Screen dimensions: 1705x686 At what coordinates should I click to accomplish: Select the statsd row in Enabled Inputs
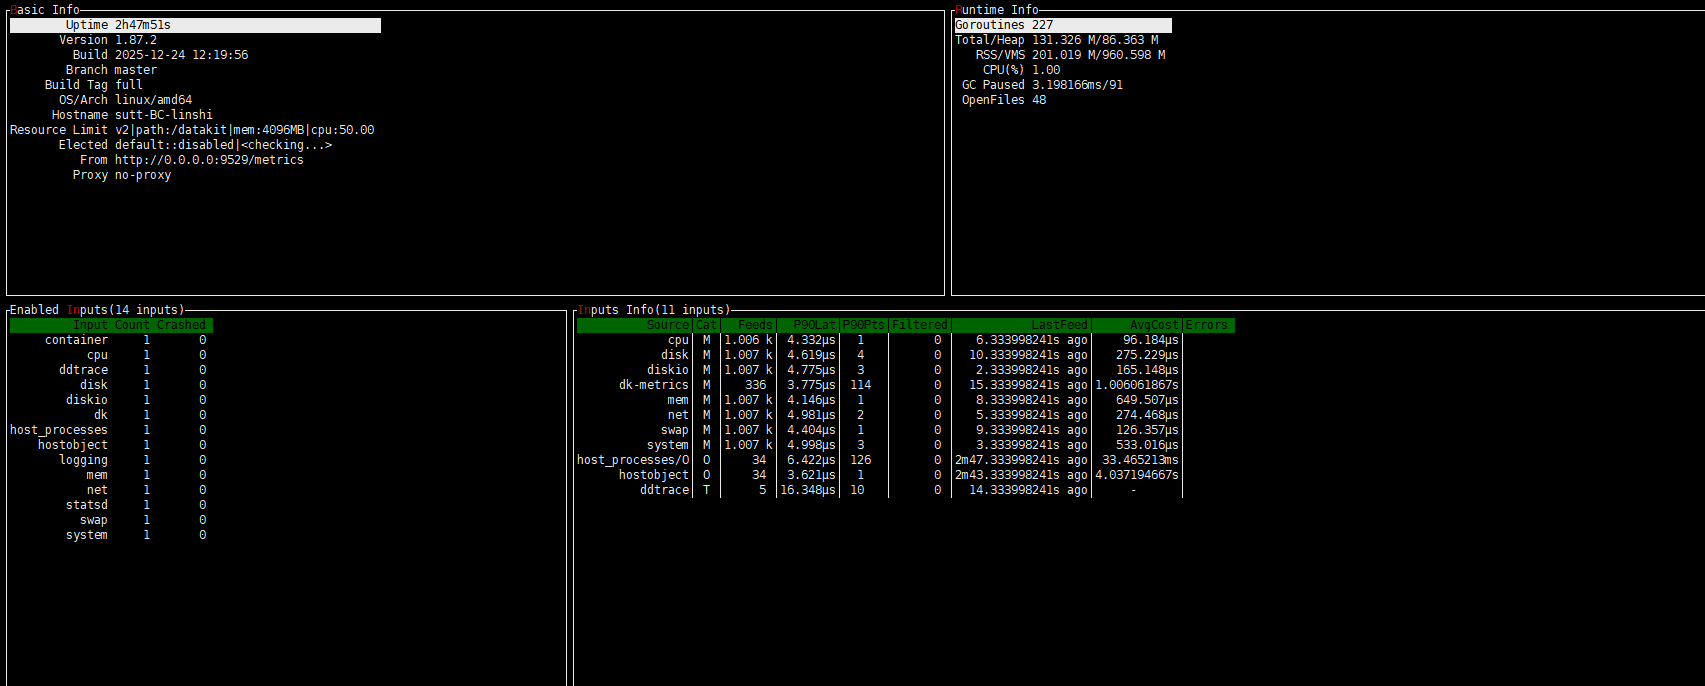[87, 505]
